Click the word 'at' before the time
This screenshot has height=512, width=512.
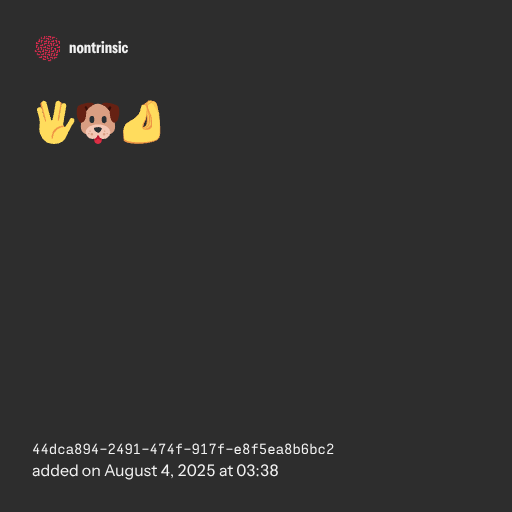pos(226,472)
